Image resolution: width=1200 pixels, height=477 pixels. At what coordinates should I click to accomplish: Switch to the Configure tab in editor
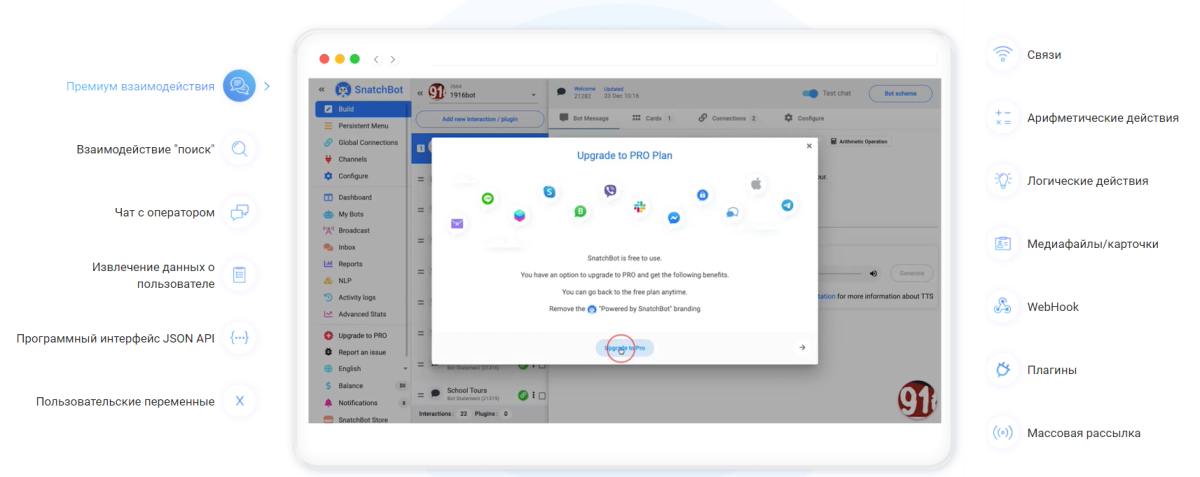[805, 118]
